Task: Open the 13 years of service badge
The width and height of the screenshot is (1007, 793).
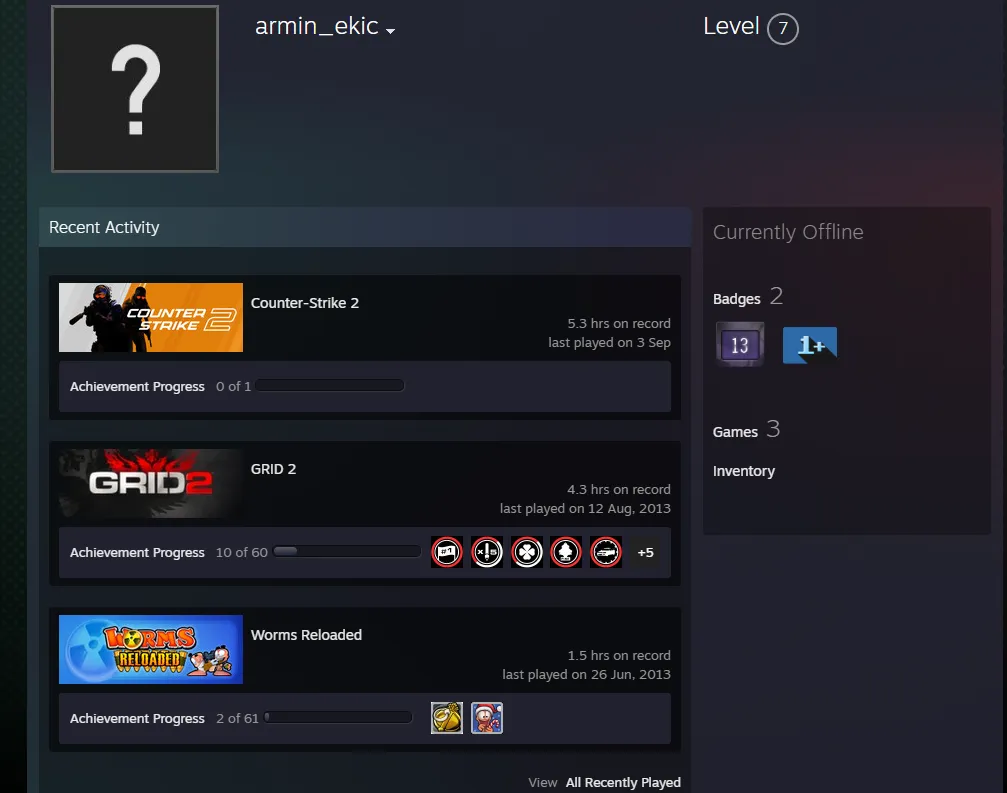Action: (x=740, y=344)
